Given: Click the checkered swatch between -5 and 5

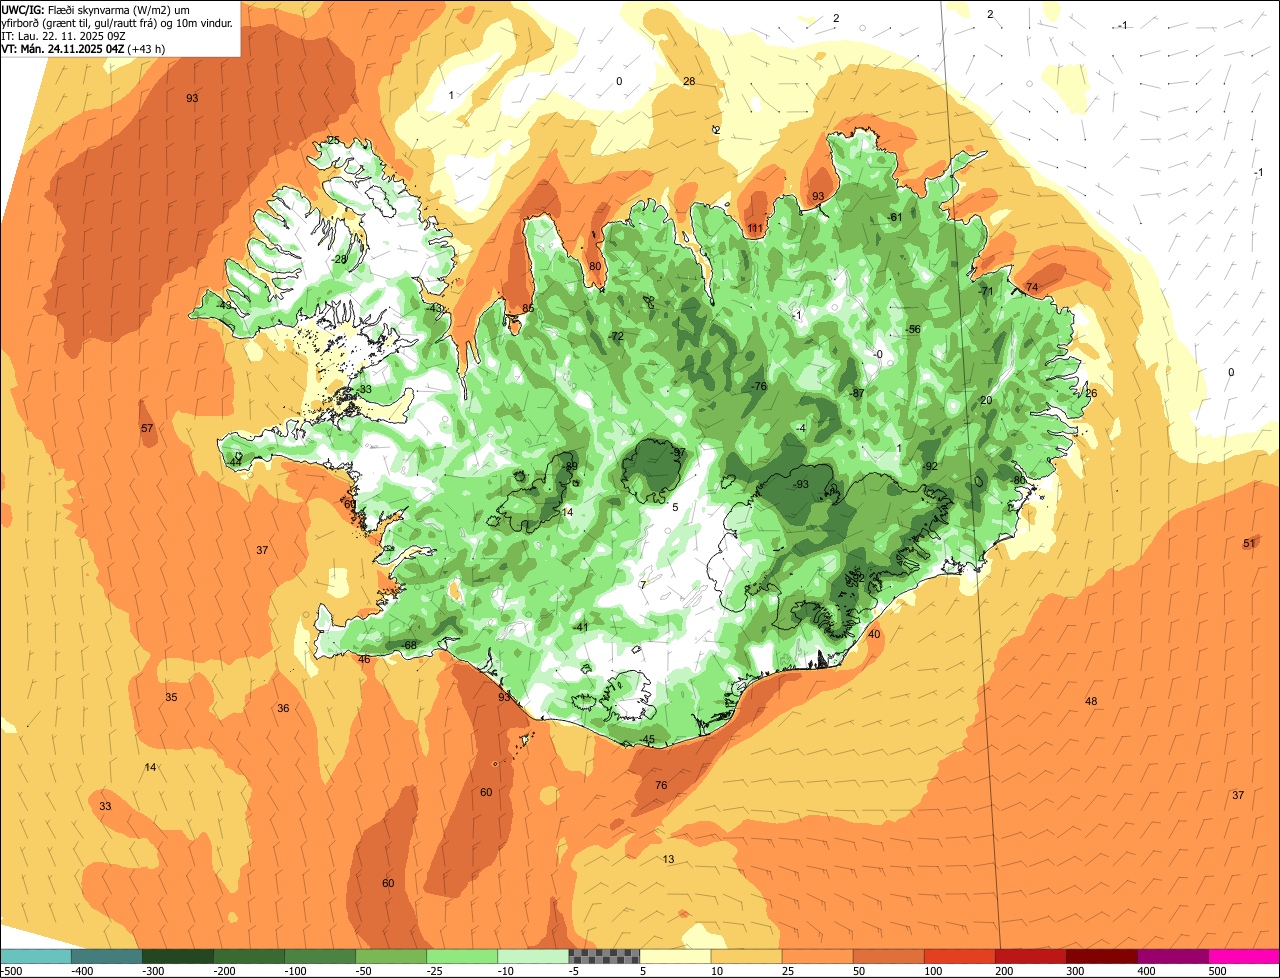Looking at the screenshot, I should click(604, 957).
